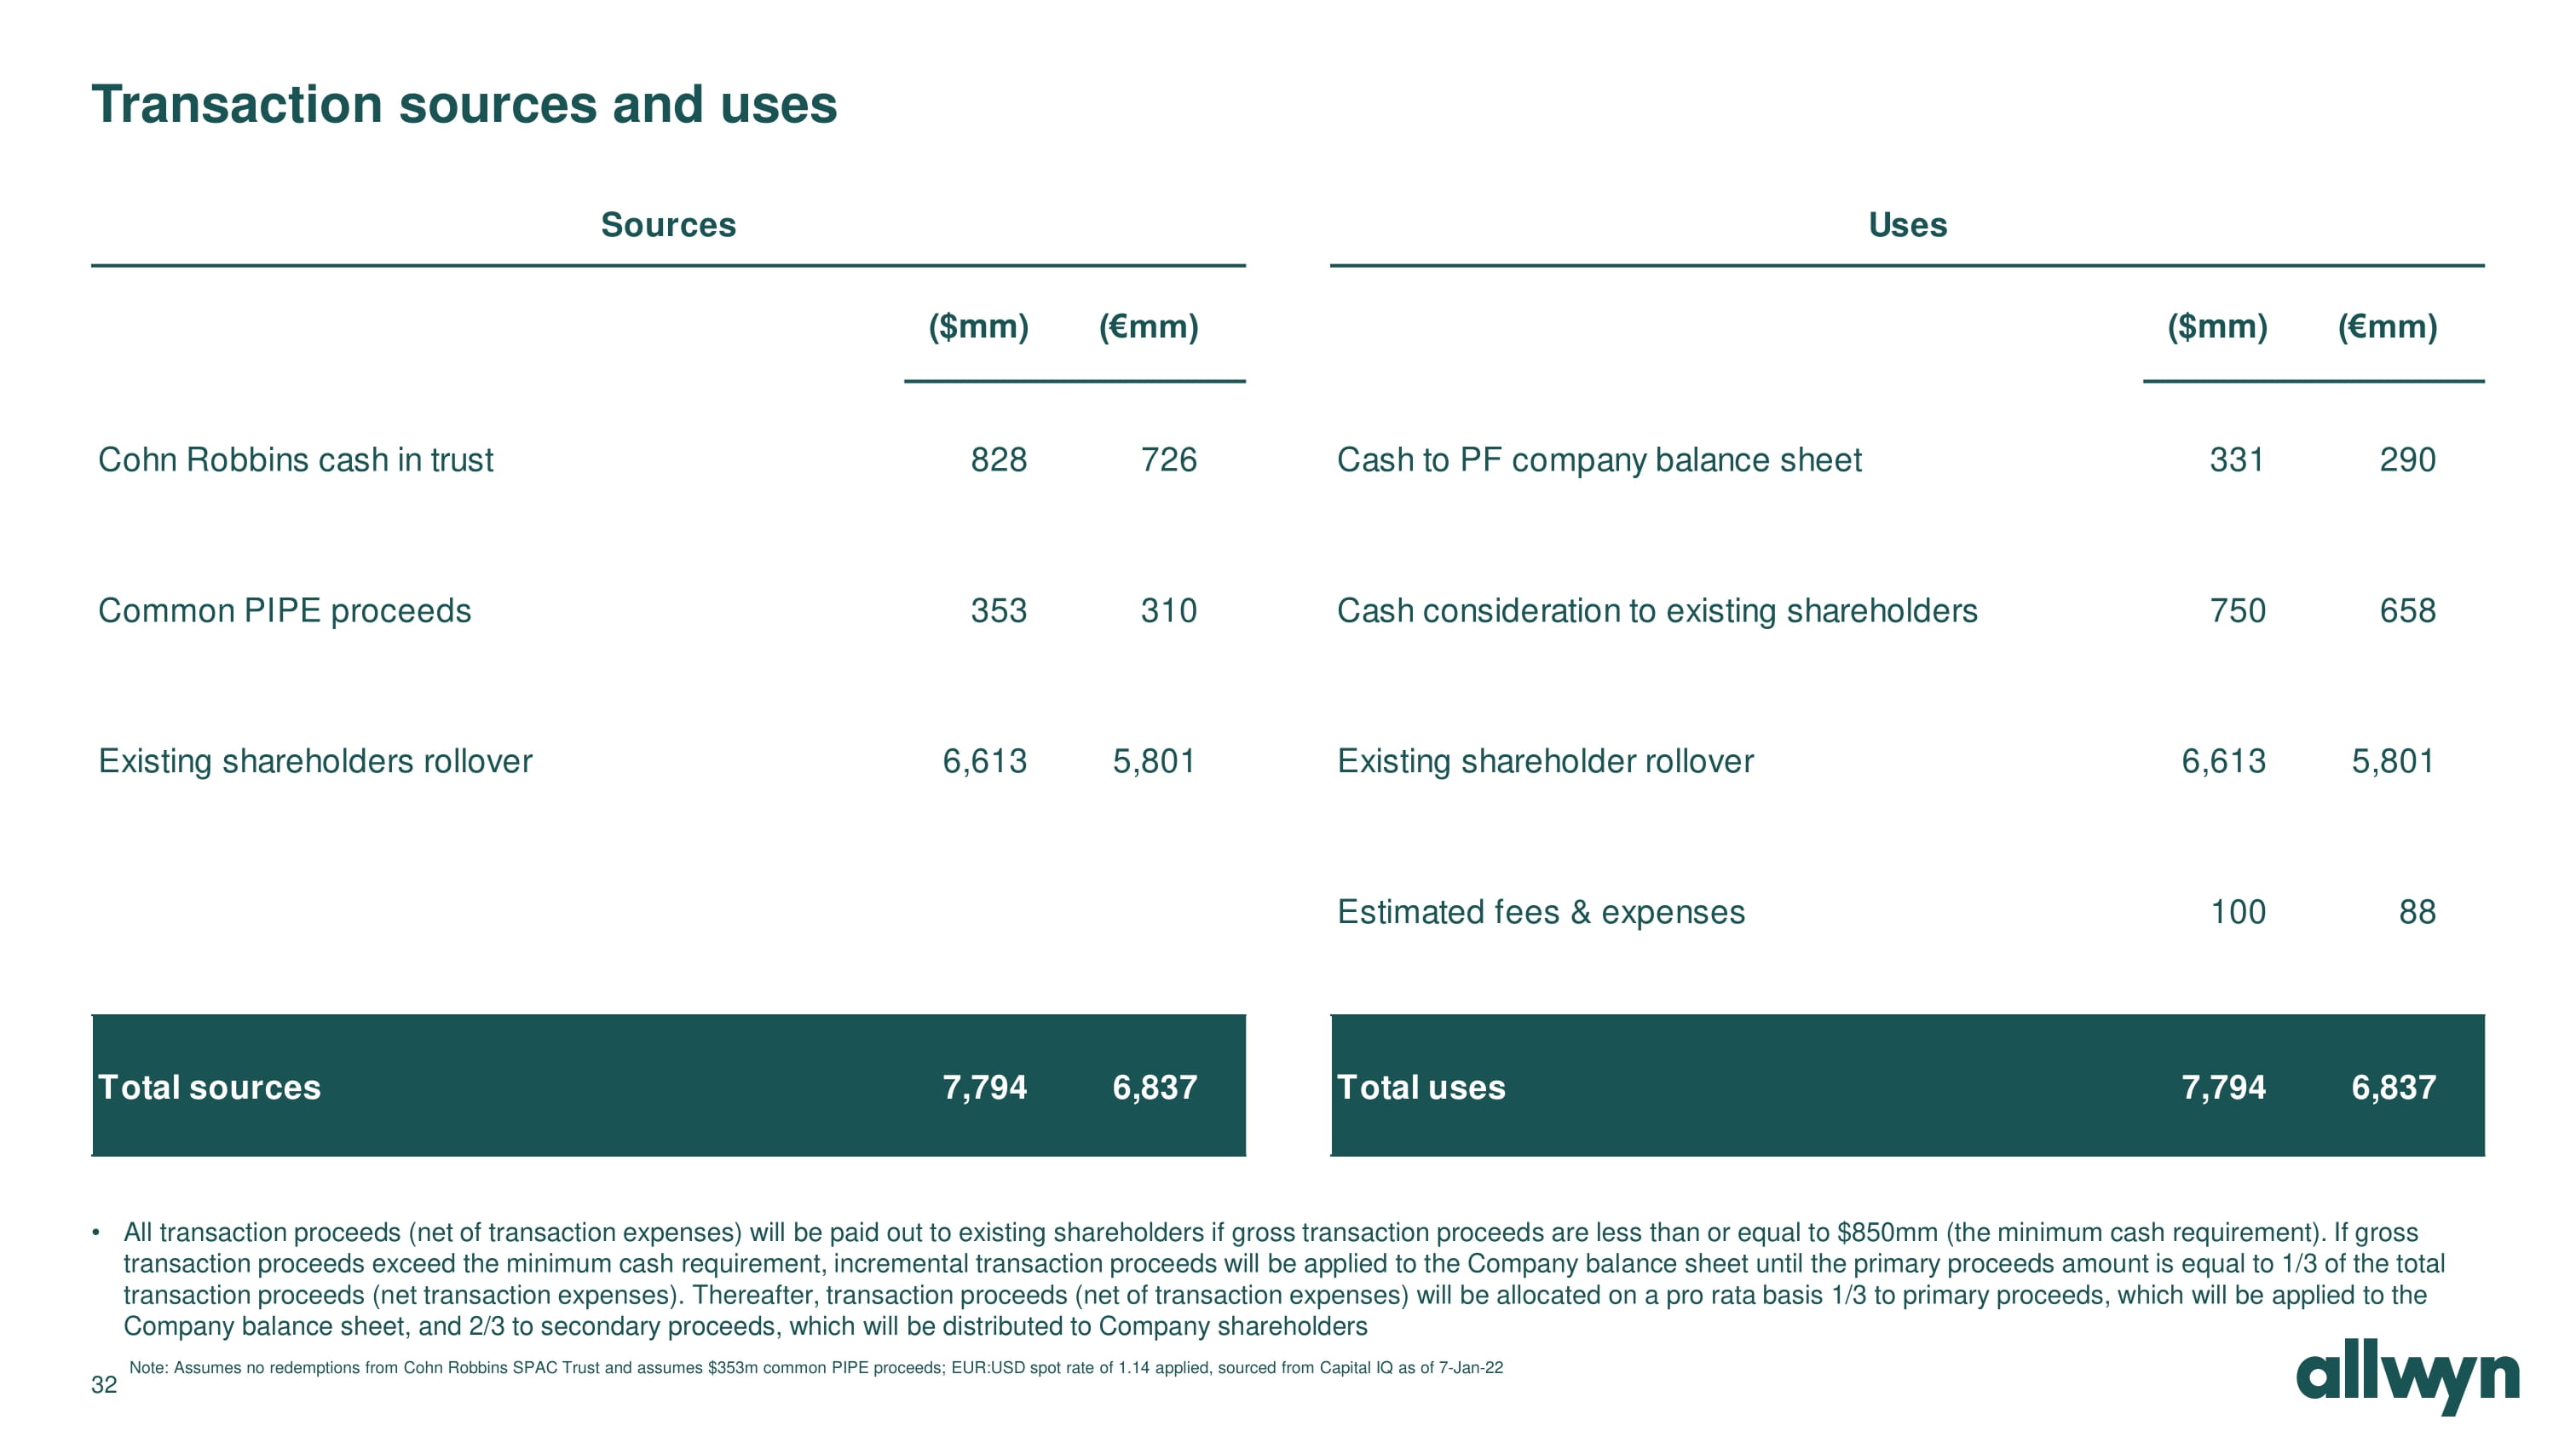Select the 353 Common PIPE proceeds value
Viewport: 2576px width, 1449px height.
[998, 611]
